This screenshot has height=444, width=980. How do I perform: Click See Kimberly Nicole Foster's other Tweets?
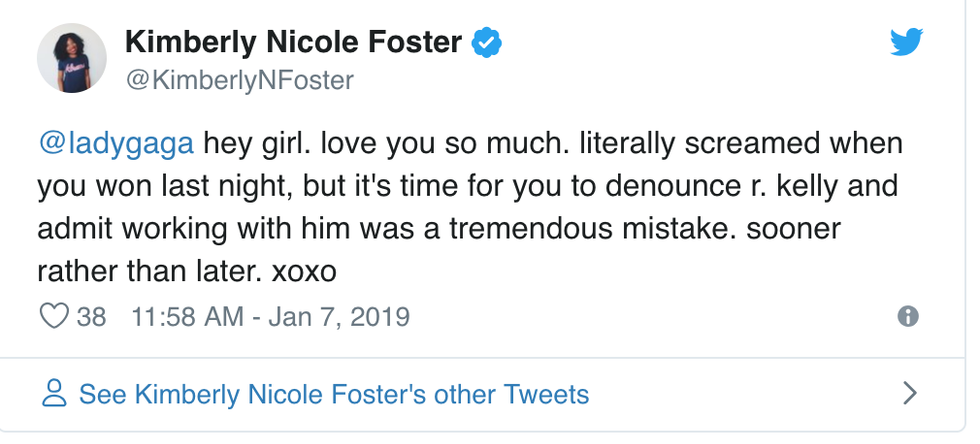[x=334, y=394]
